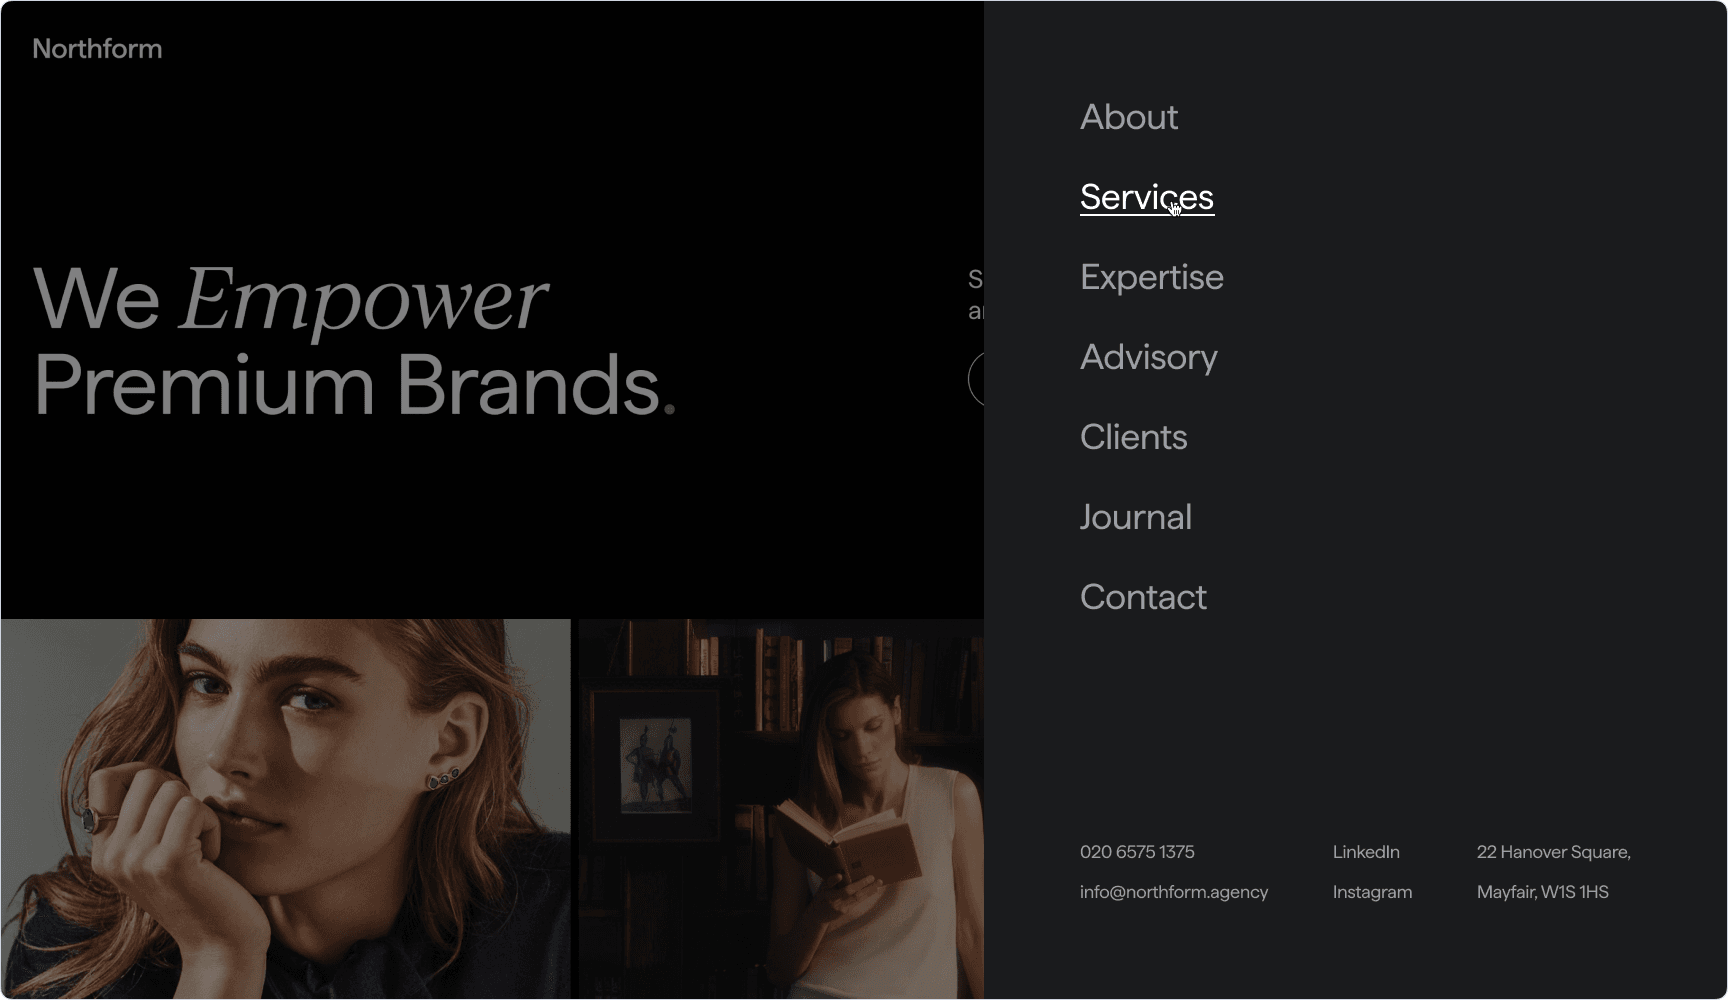Click the italic word Empower in headline

coord(363,299)
